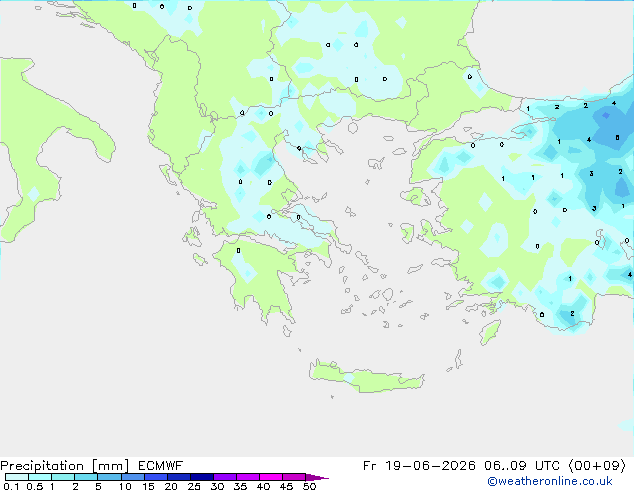Click the legend label '10'

(x=125, y=486)
